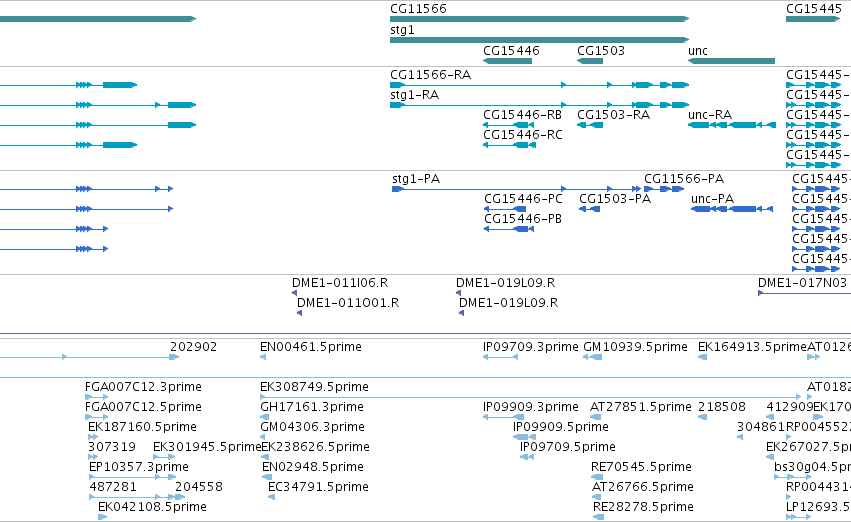Viewport: 851px width, 522px height.
Task: Click the CG1503 gene label
Action: tap(601, 50)
